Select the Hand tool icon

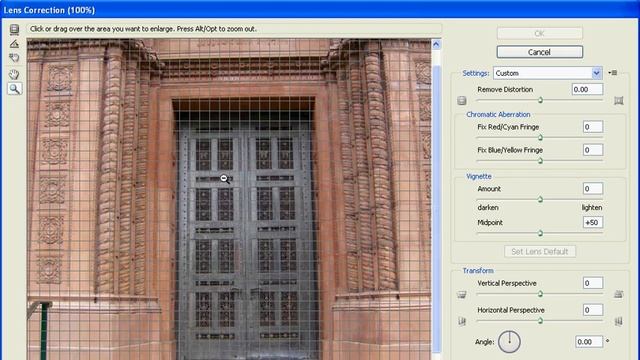pos(14,74)
